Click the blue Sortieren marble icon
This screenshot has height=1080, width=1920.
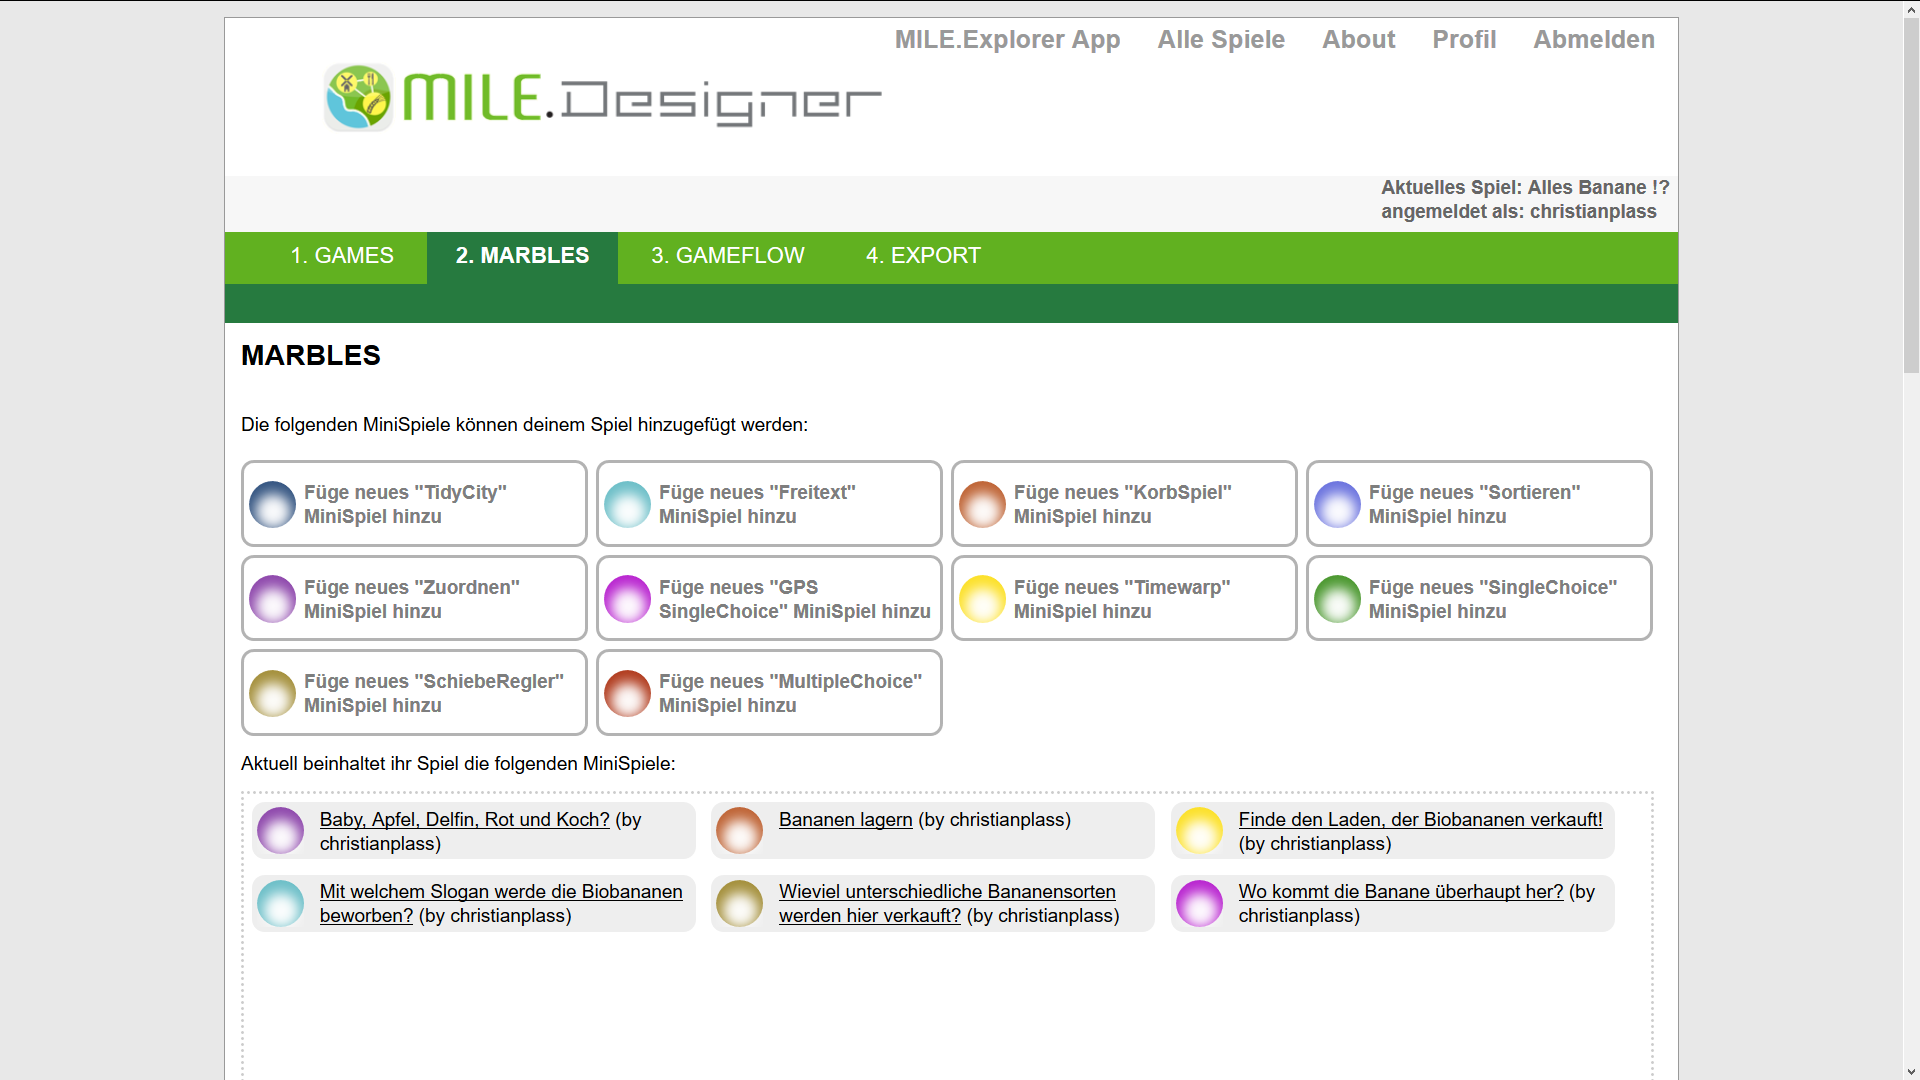tap(1337, 504)
